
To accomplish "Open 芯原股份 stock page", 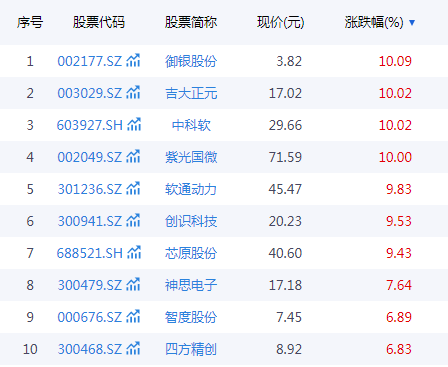I will pyautogui.click(x=191, y=253).
